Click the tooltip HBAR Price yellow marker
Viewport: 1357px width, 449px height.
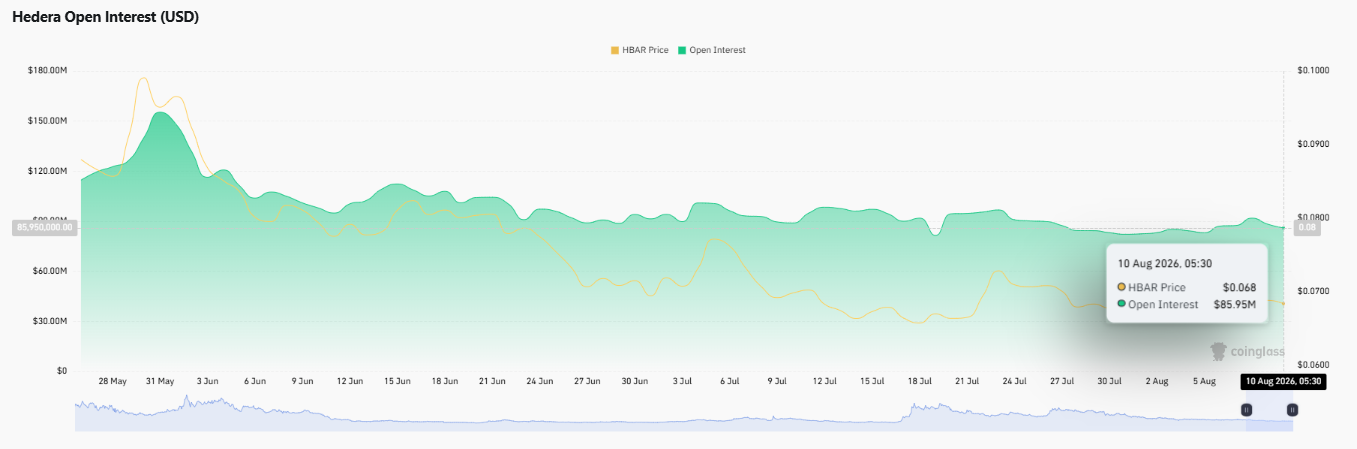(x=1122, y=287)
